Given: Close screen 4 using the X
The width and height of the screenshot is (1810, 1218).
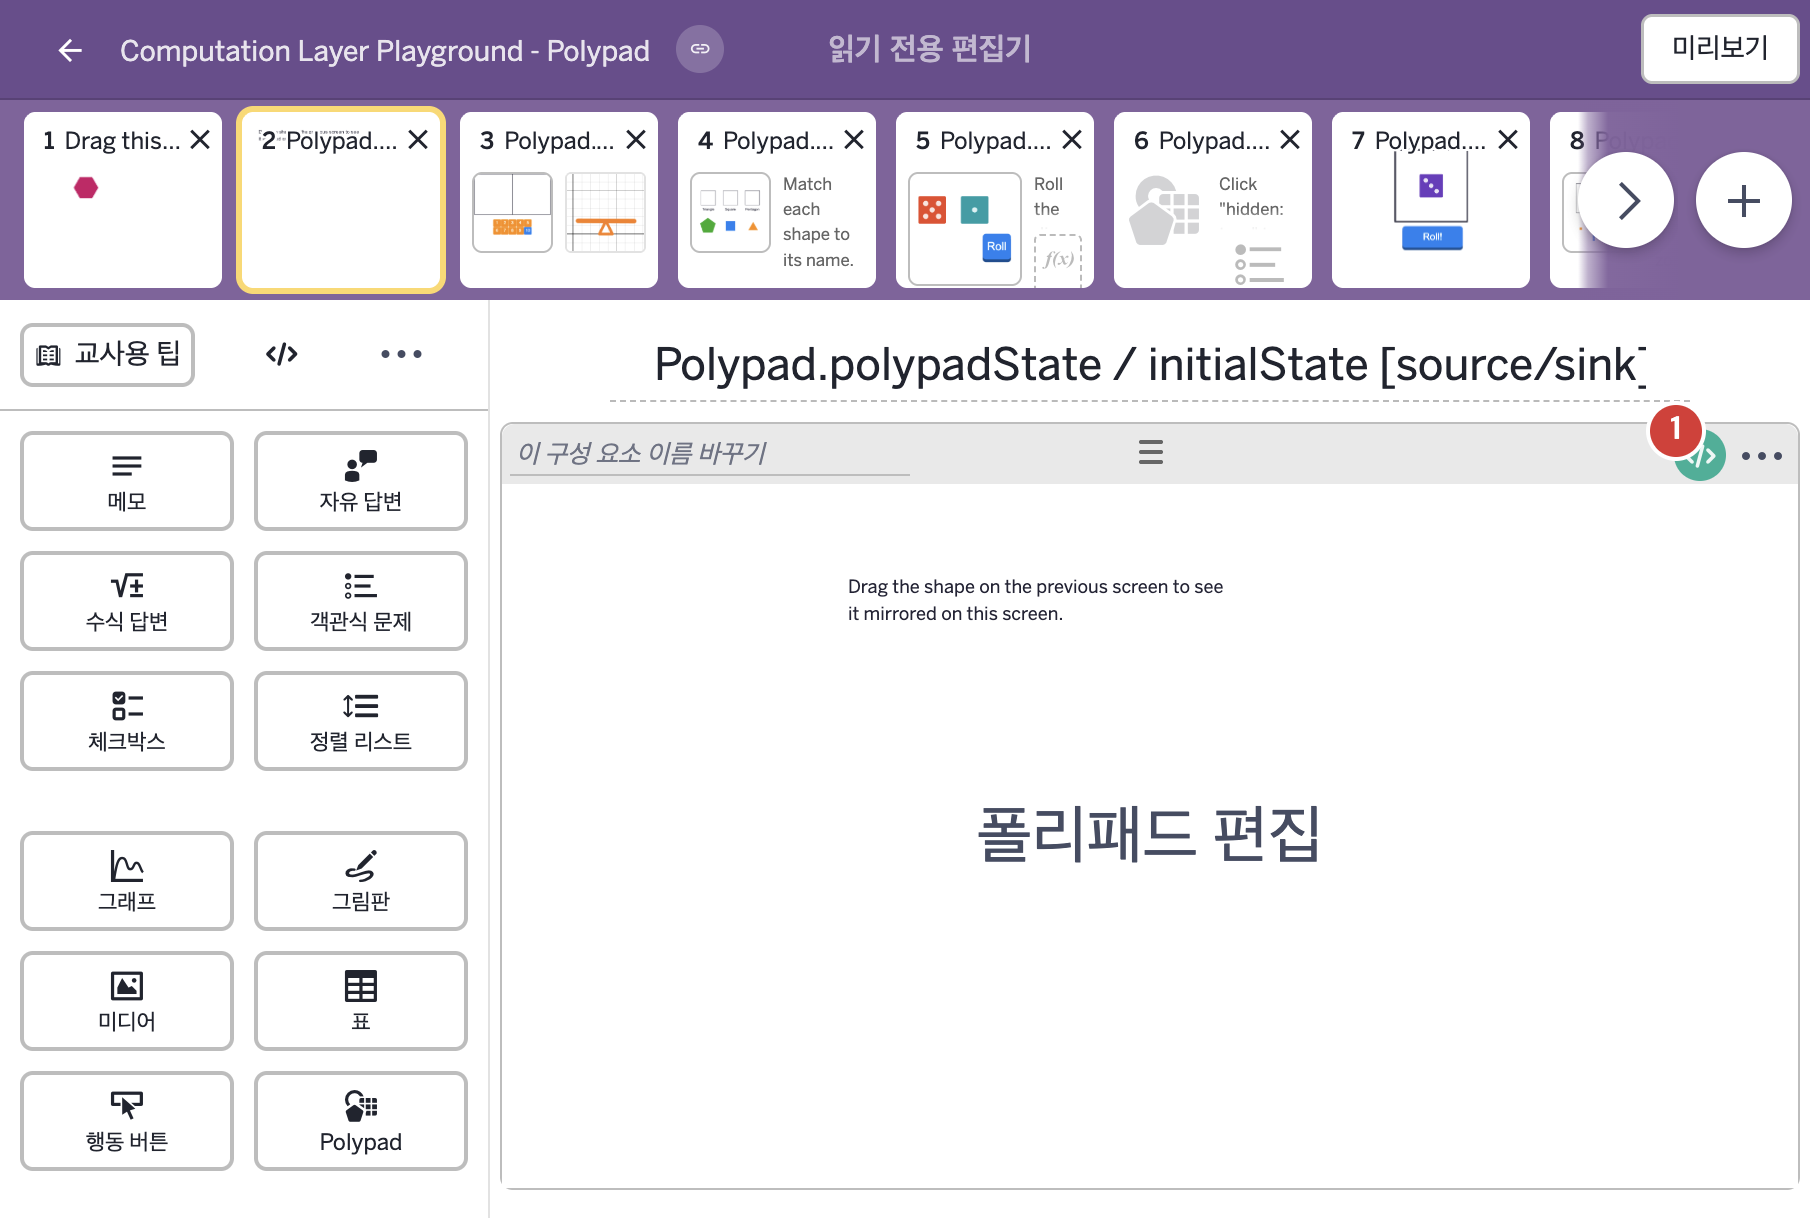Looking at the screenshot, I should pyautogui.click(x=854, y=140).
